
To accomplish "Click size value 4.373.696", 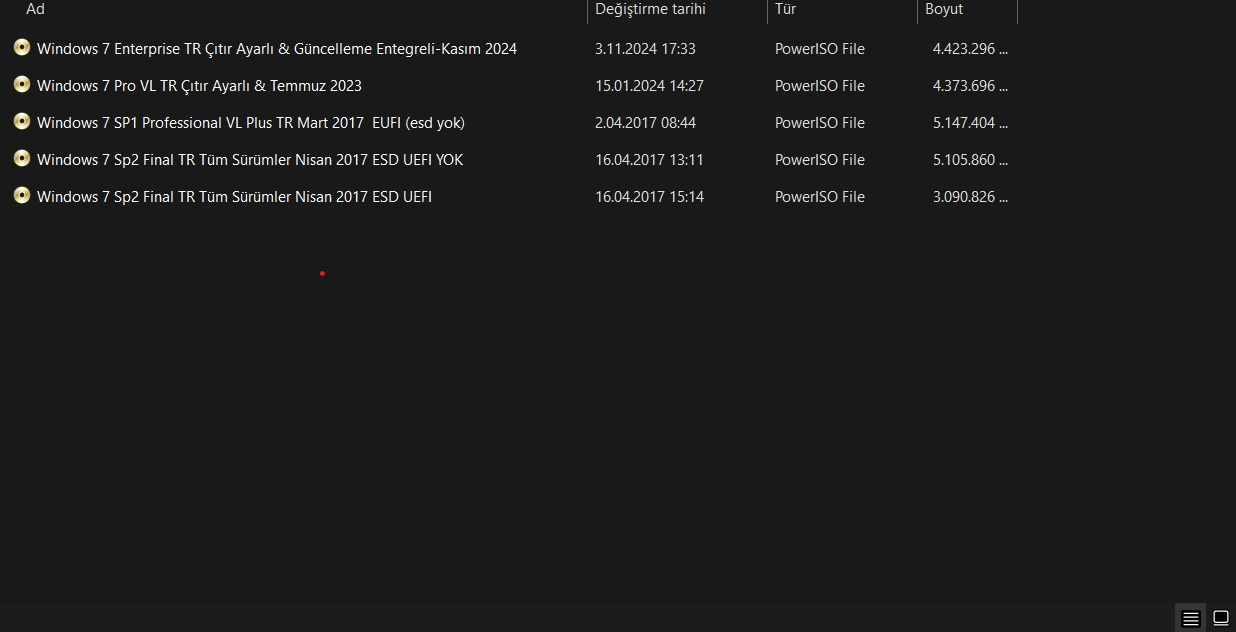I will pyautogui.click(x=970, y=85).
